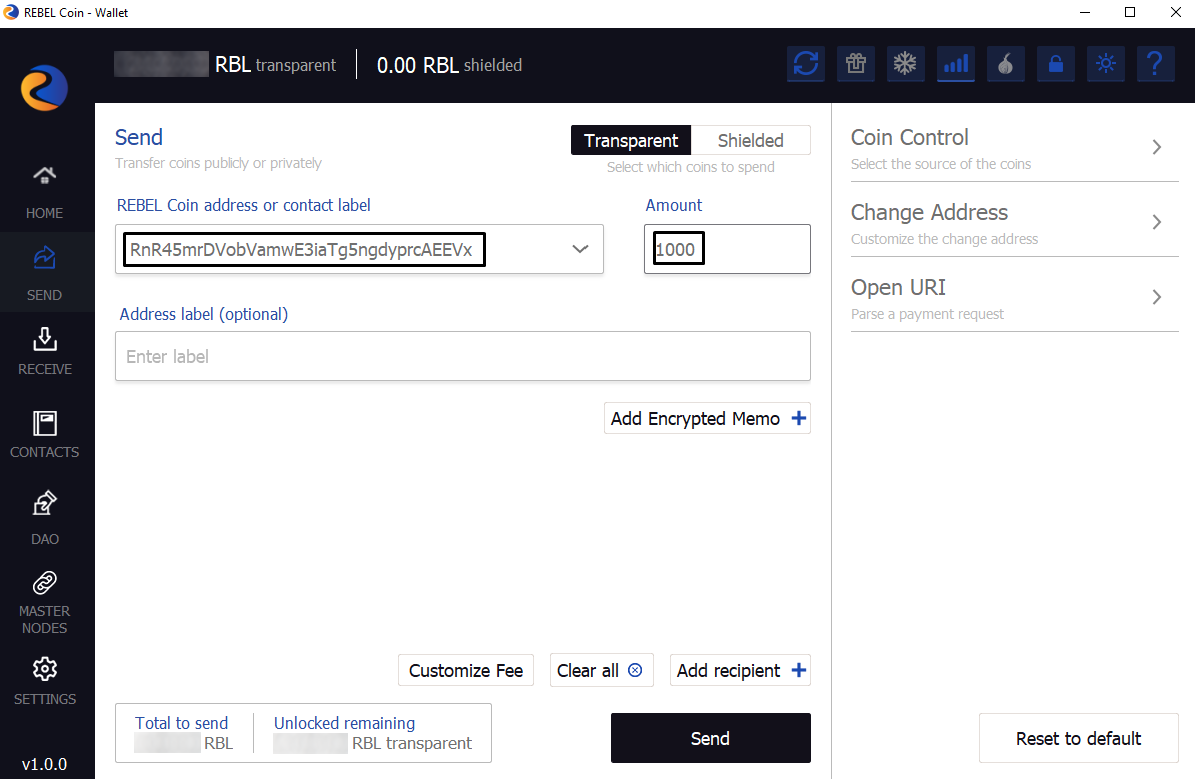Image resolution: width=1195 pixels, height=779 pixels.
Task: Click the black Send button
Action: tap(710, 738)
